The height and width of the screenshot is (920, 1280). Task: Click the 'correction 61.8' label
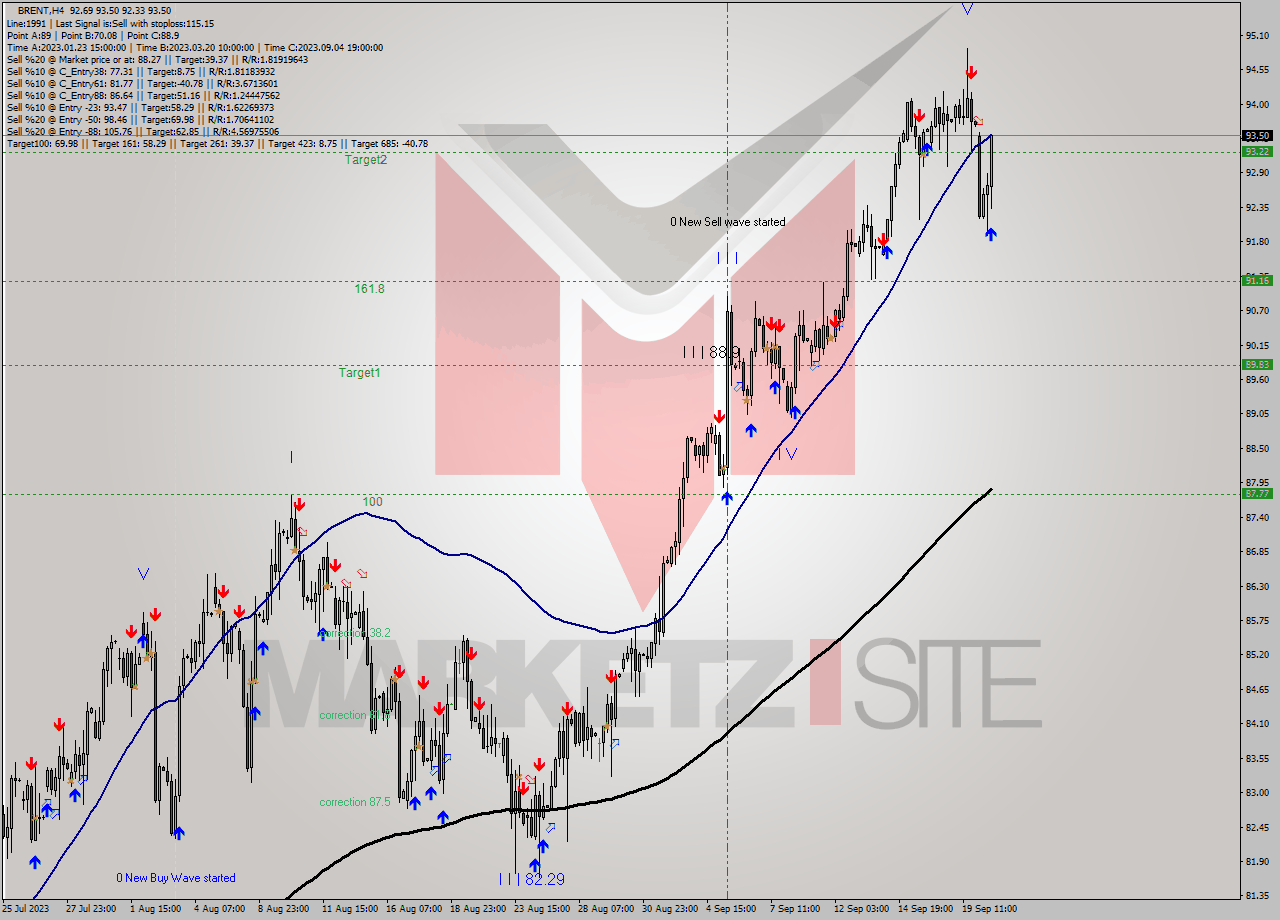tap(355, 715)
